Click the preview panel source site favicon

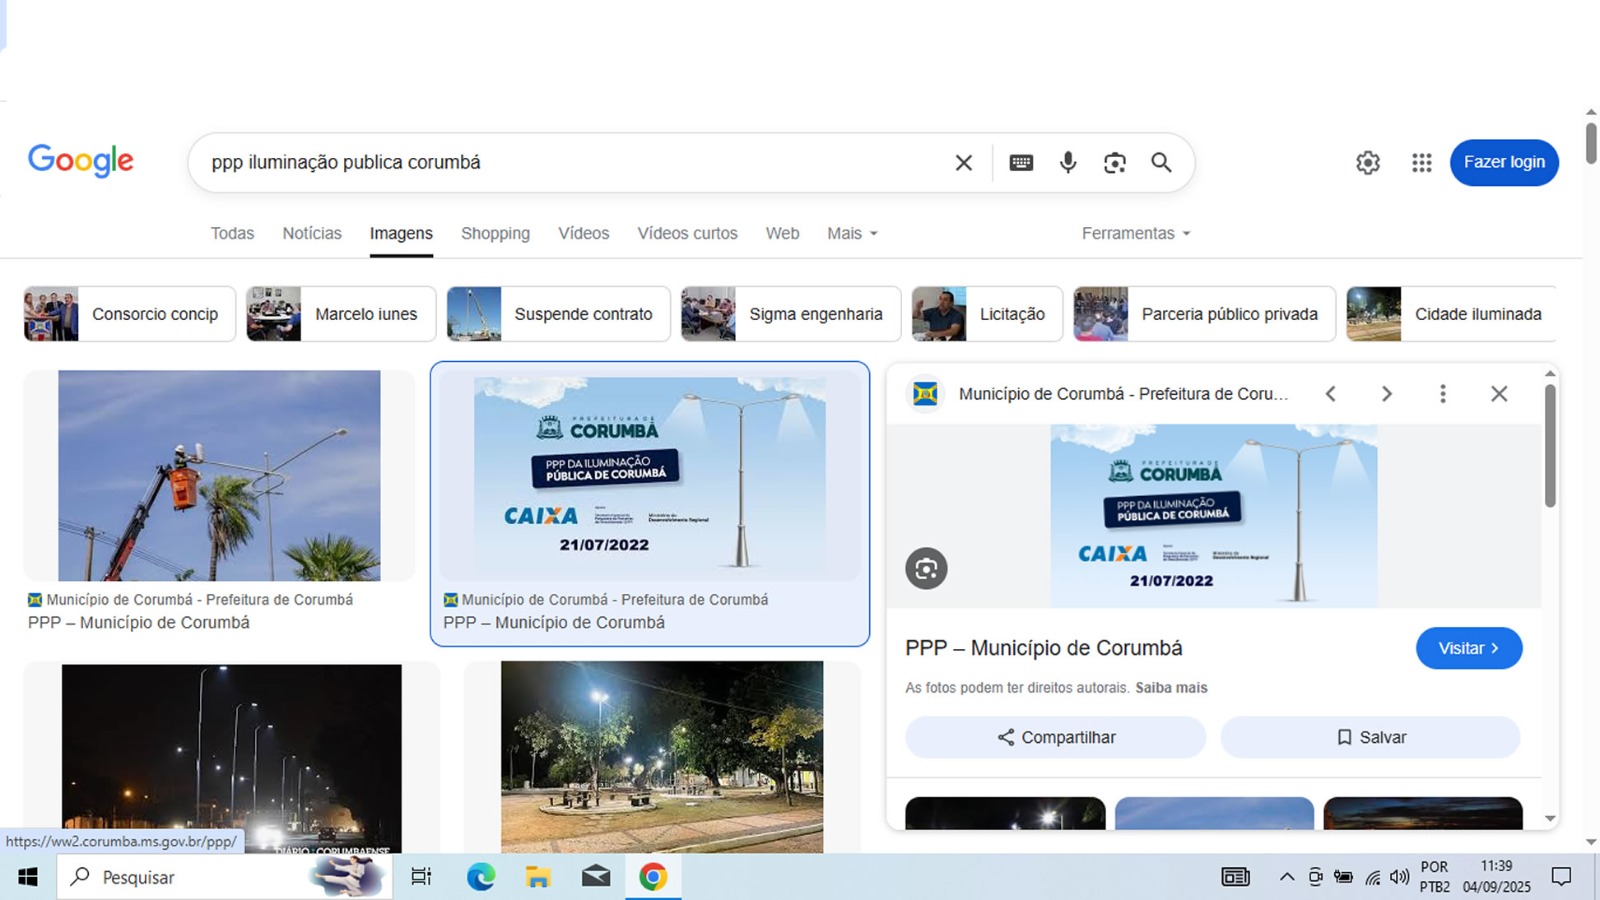click(x=925, y=394)
